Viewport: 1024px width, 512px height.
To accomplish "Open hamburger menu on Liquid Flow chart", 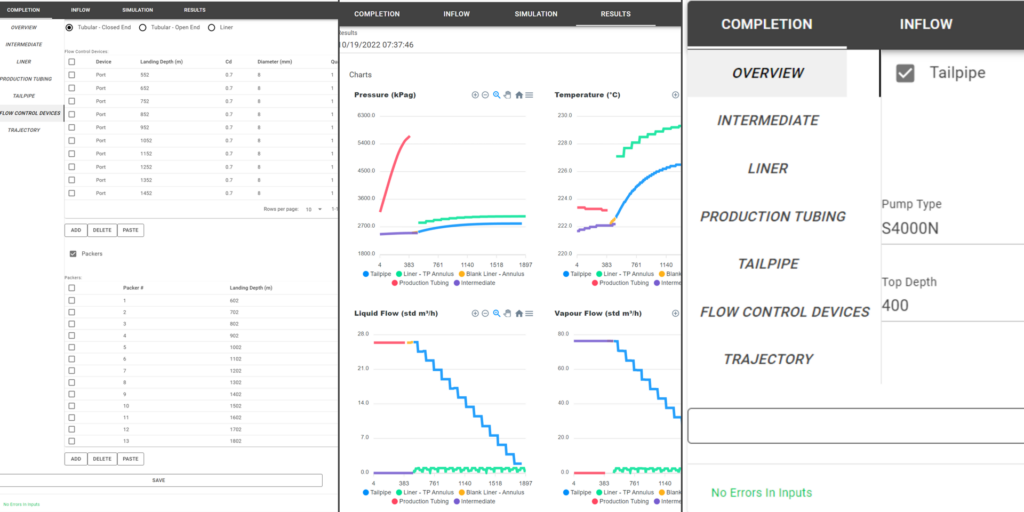I will [529, 313].
